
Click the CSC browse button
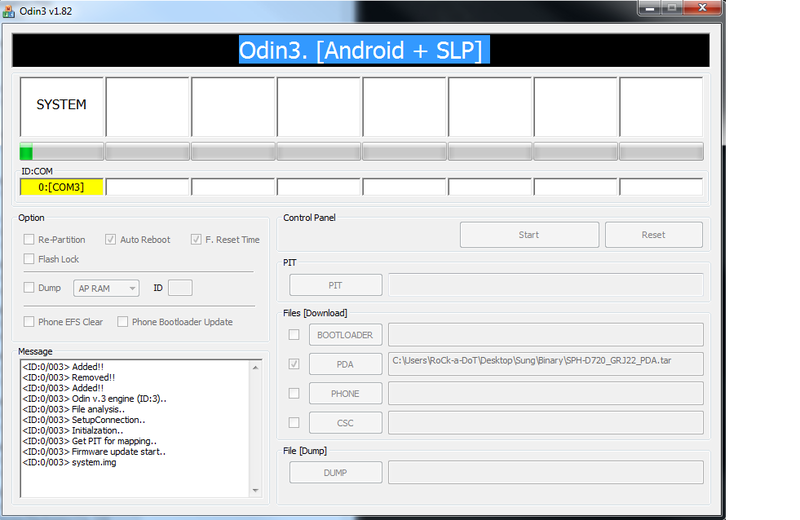345,423
